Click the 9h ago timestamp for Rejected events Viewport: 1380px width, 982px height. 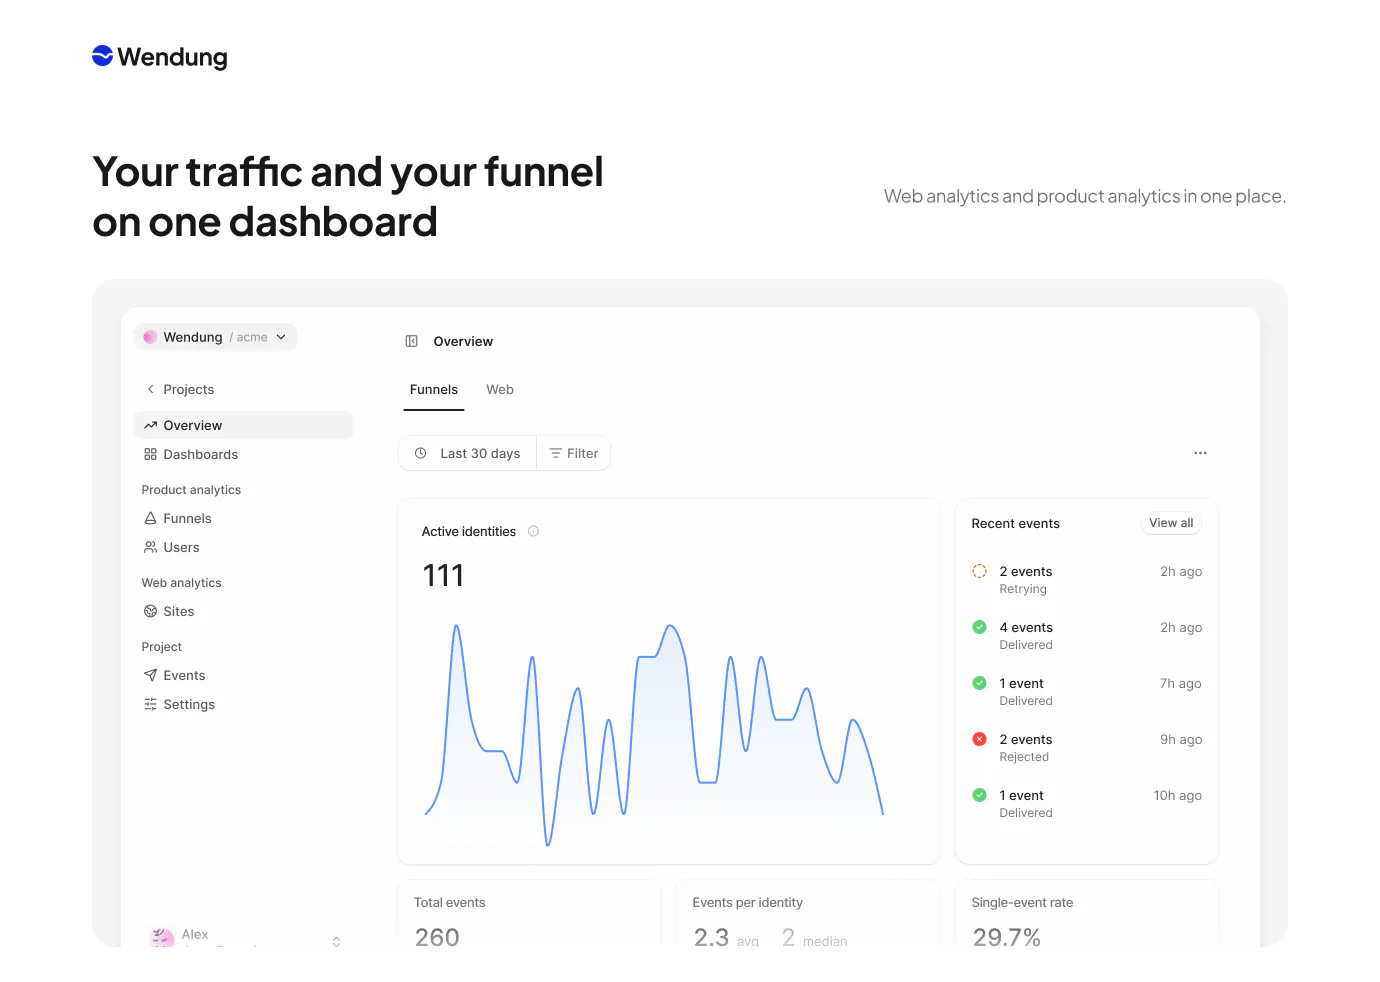pos(1181,740)
